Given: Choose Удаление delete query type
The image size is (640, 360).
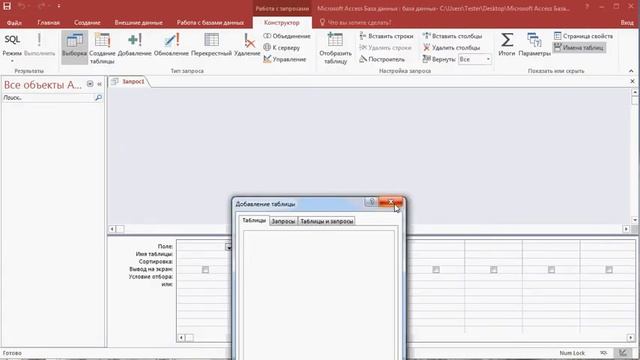Looking at the screenshot, I should point(247,45).
